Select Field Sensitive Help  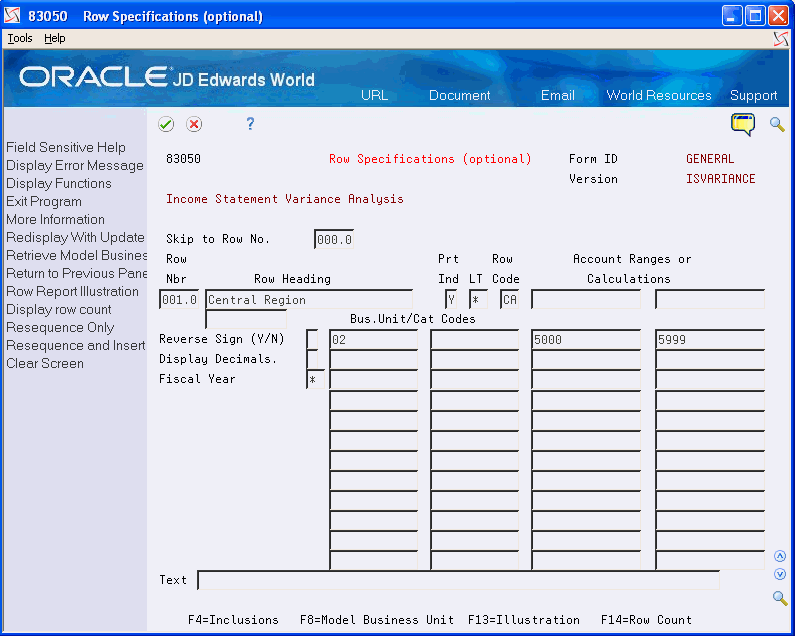coord(66,148)
